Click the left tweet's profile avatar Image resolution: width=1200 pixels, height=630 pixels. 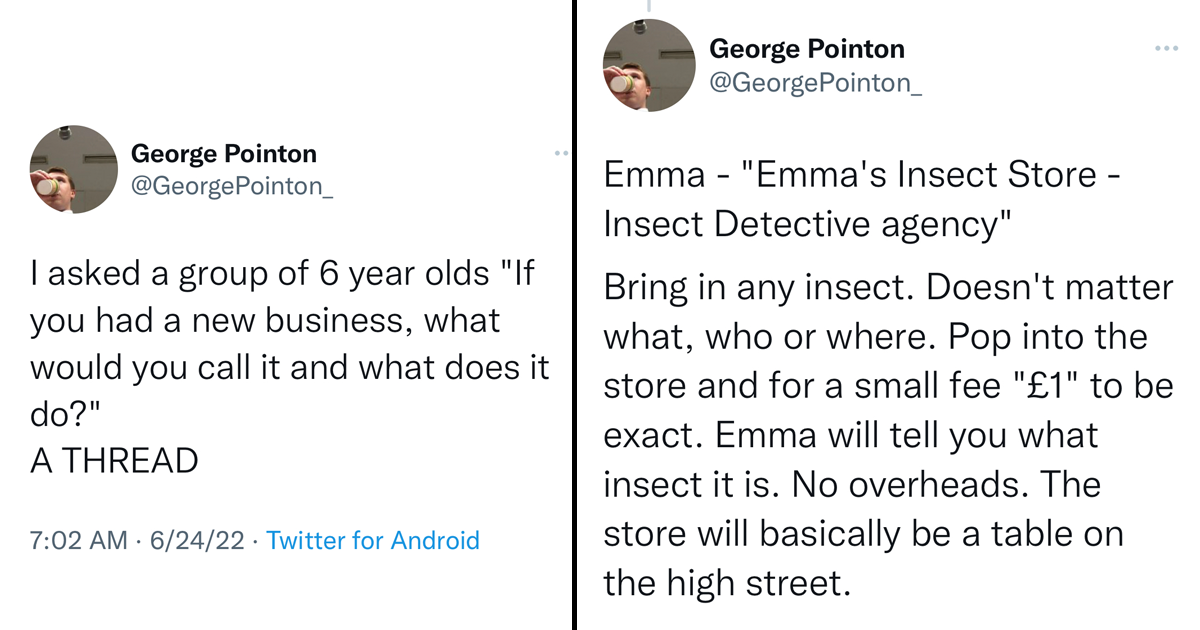click(74, 169)
